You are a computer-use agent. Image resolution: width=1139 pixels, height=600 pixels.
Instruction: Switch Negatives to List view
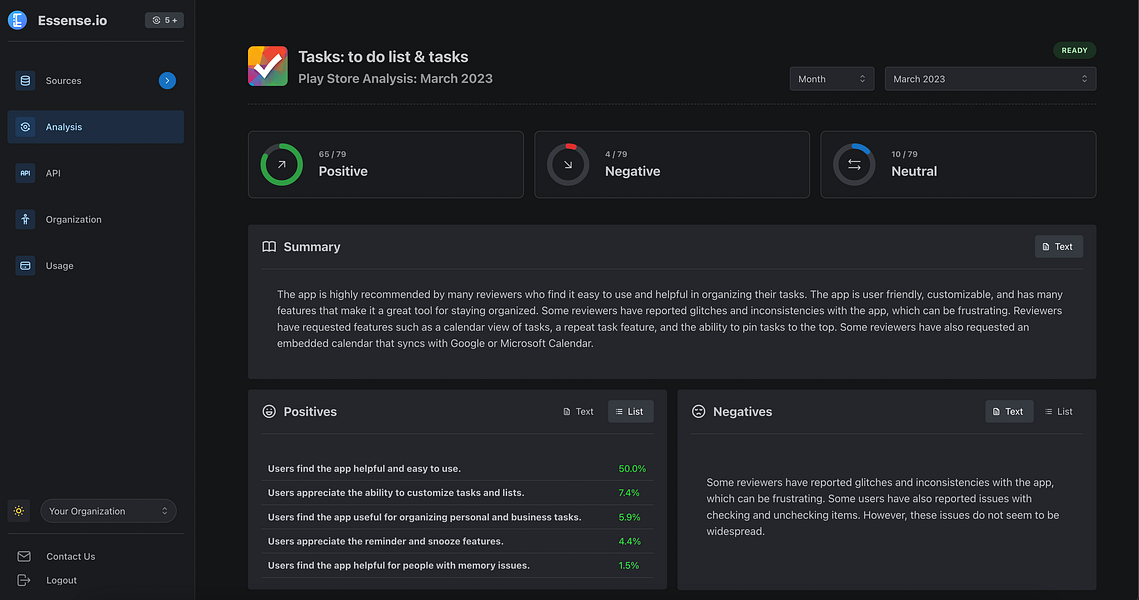click(x=1059, y=412)
